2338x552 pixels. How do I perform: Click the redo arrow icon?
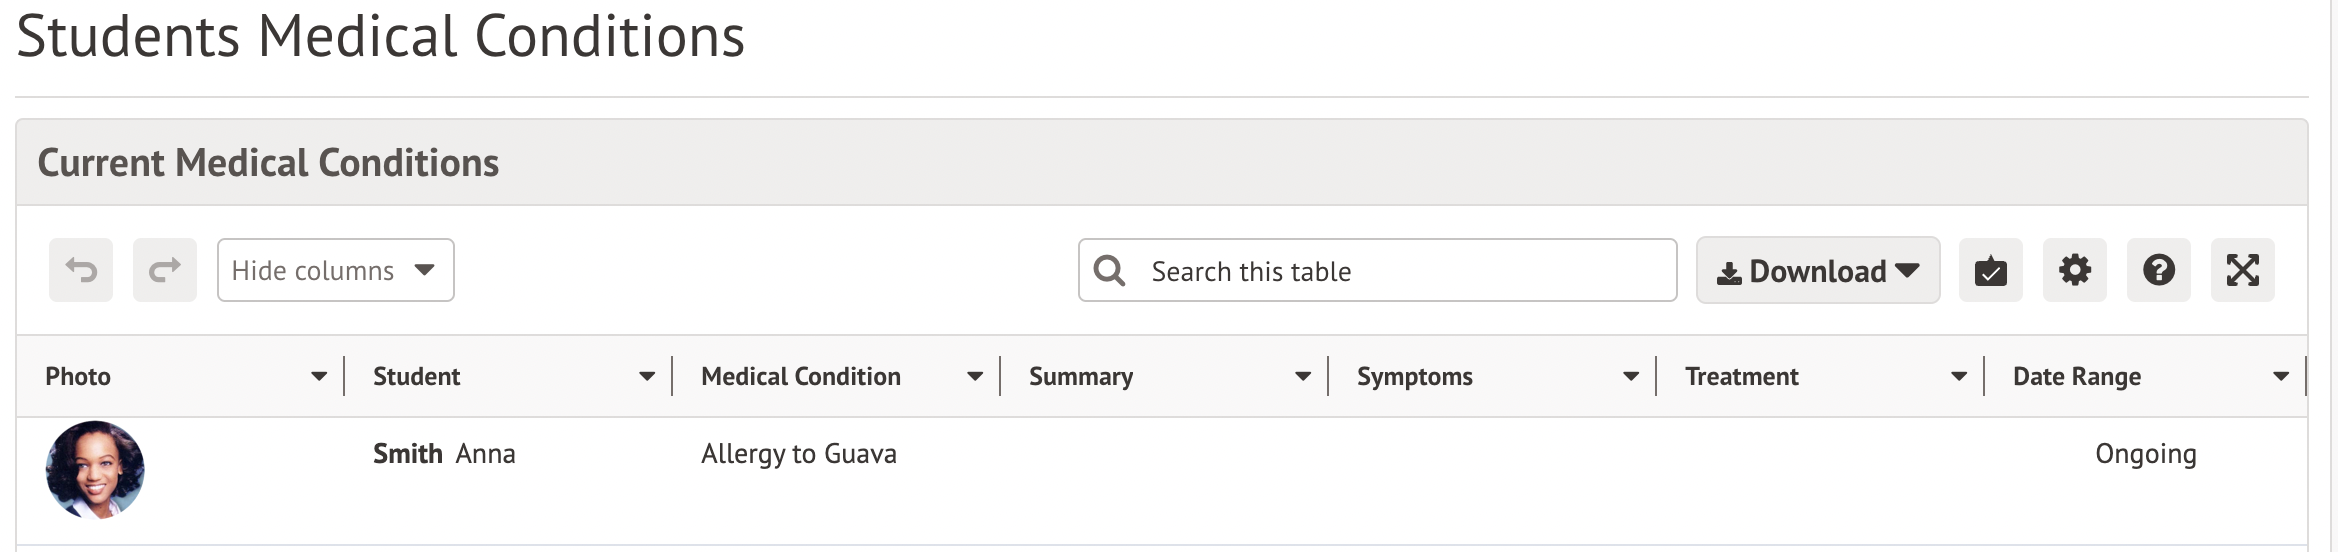click(x=165, y=270)
